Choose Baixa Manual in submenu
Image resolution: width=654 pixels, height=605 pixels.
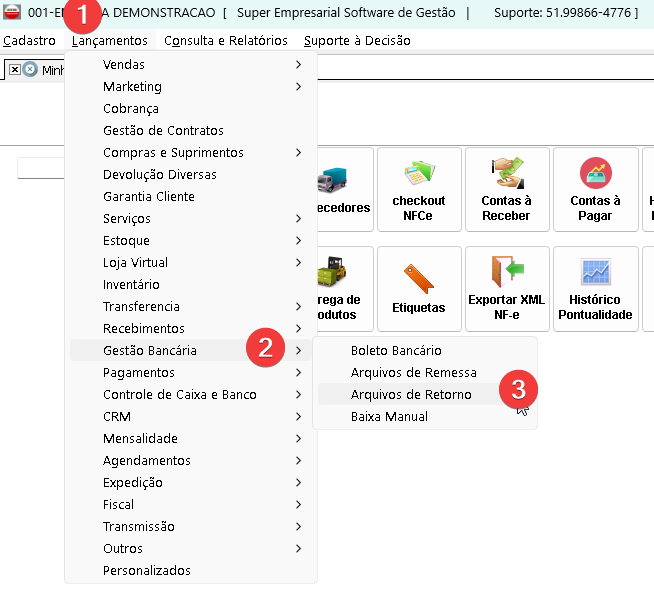coord(425,417)
